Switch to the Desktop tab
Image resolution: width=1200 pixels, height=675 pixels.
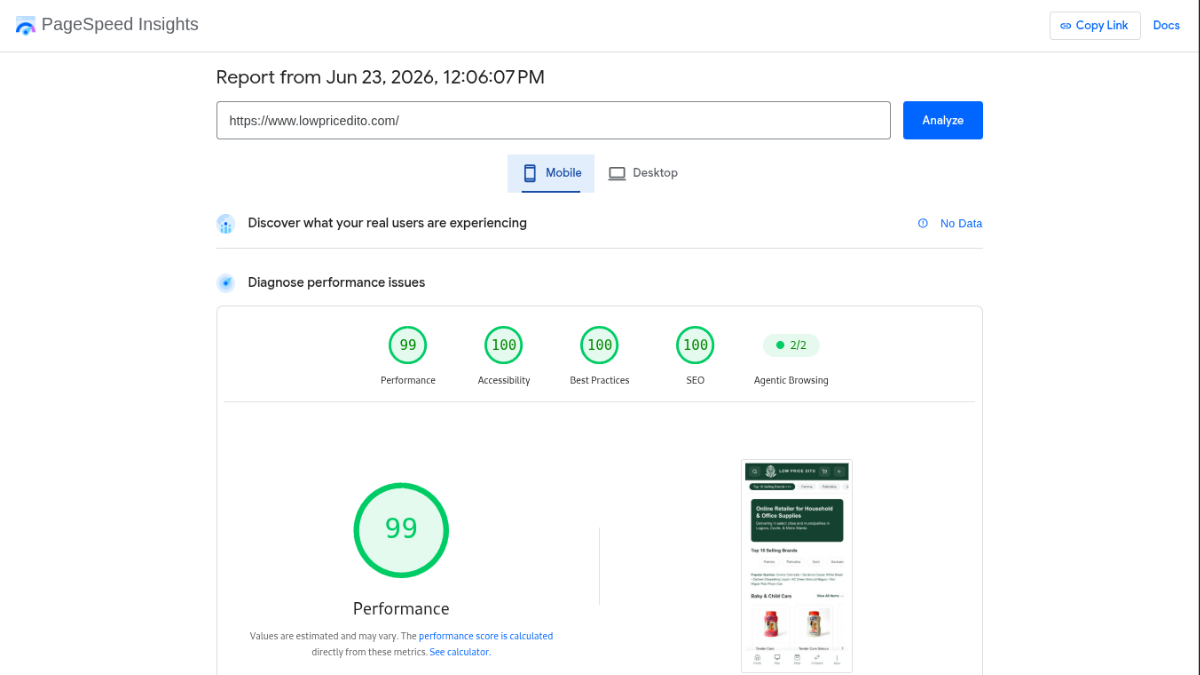(x=643, y=173)
